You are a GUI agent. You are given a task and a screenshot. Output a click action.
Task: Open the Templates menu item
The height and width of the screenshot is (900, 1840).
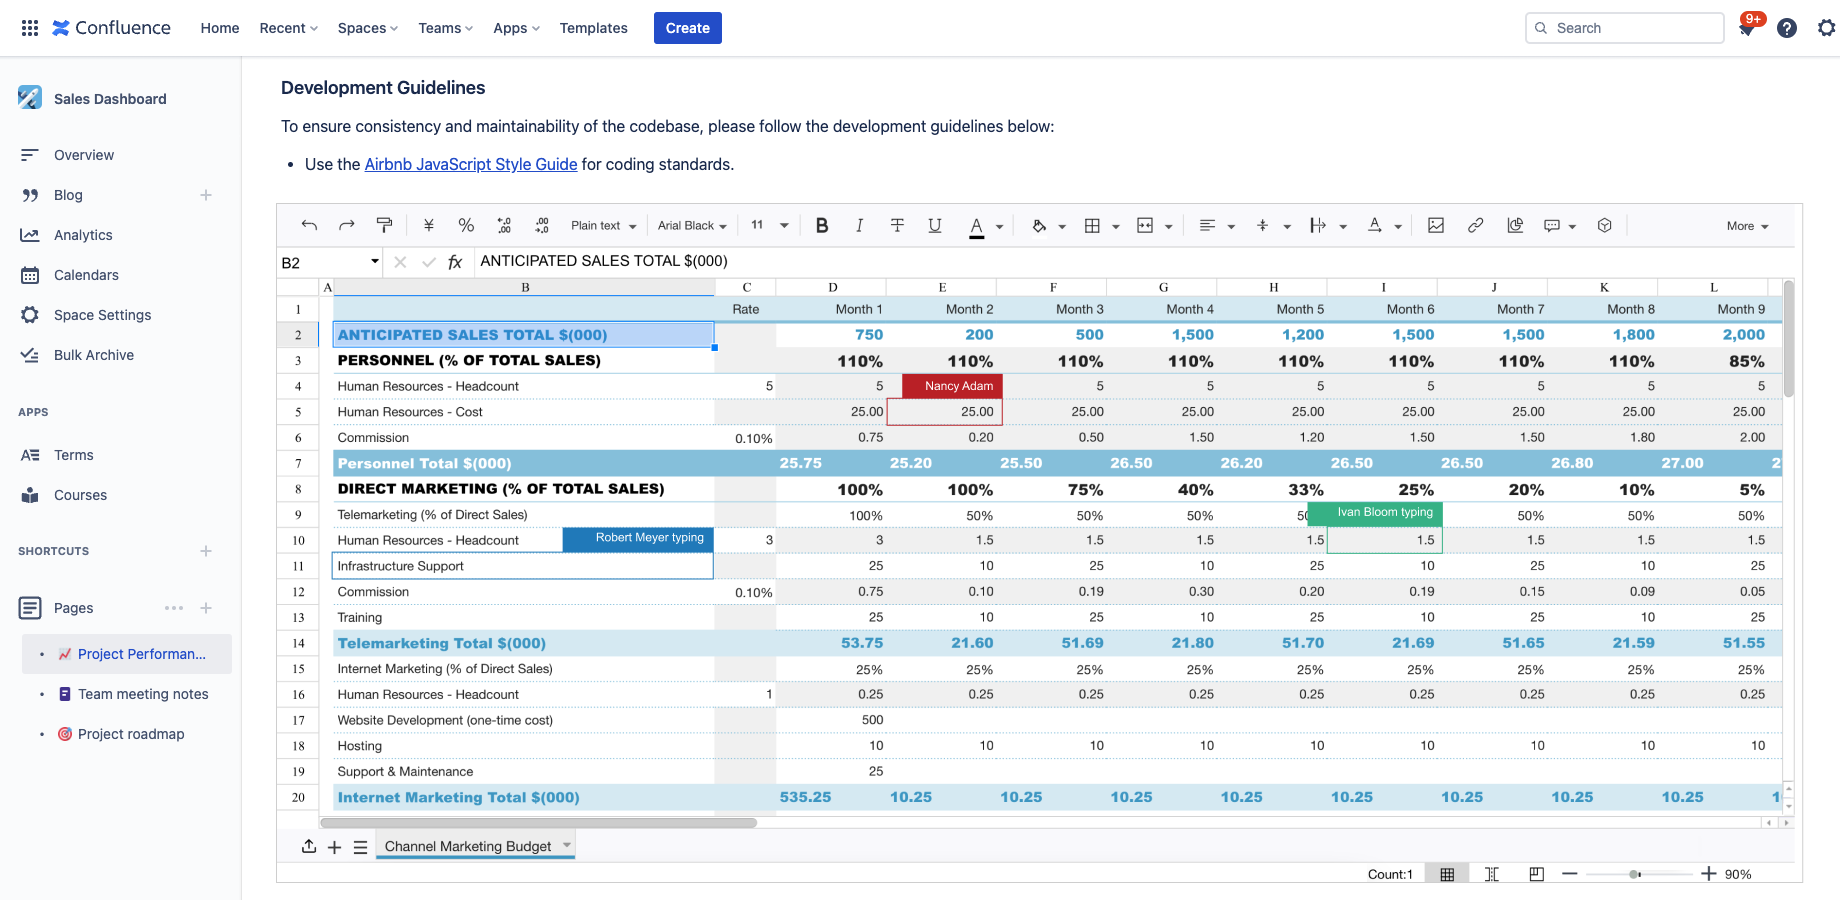click(594, 28)
